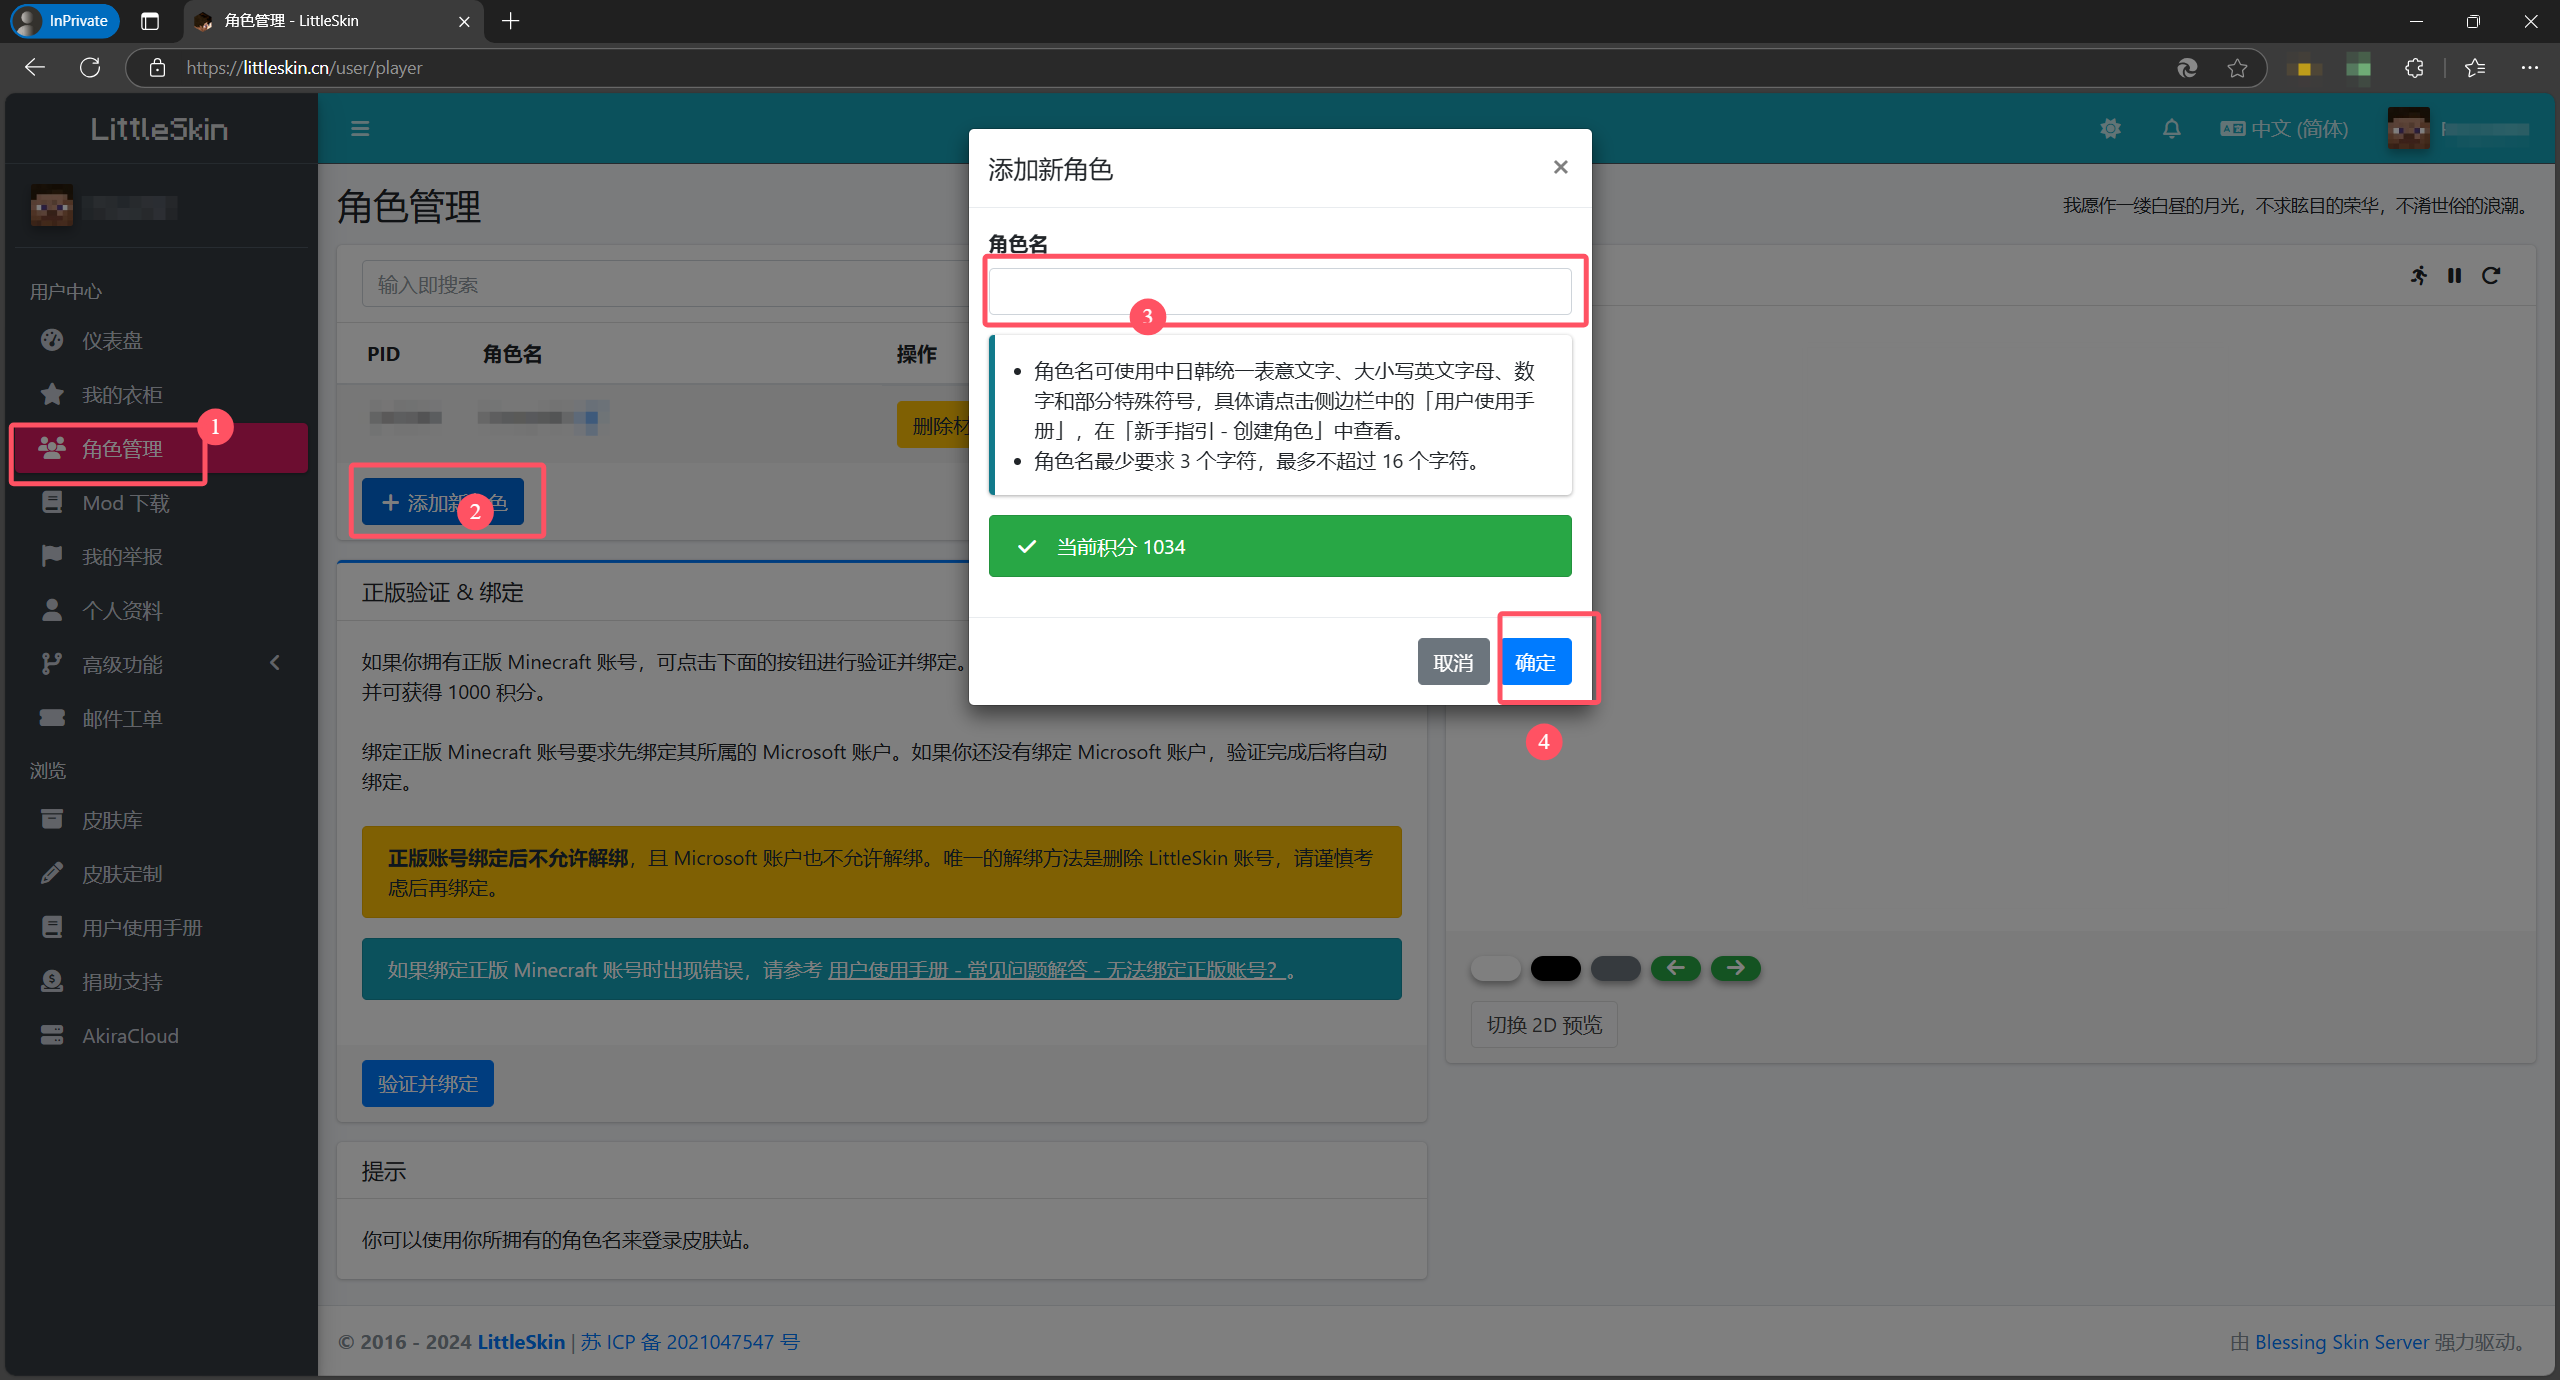Confirm with the 确定 button
This screenshot has height=1380, width=2560.
click(x=1536, y=661)
